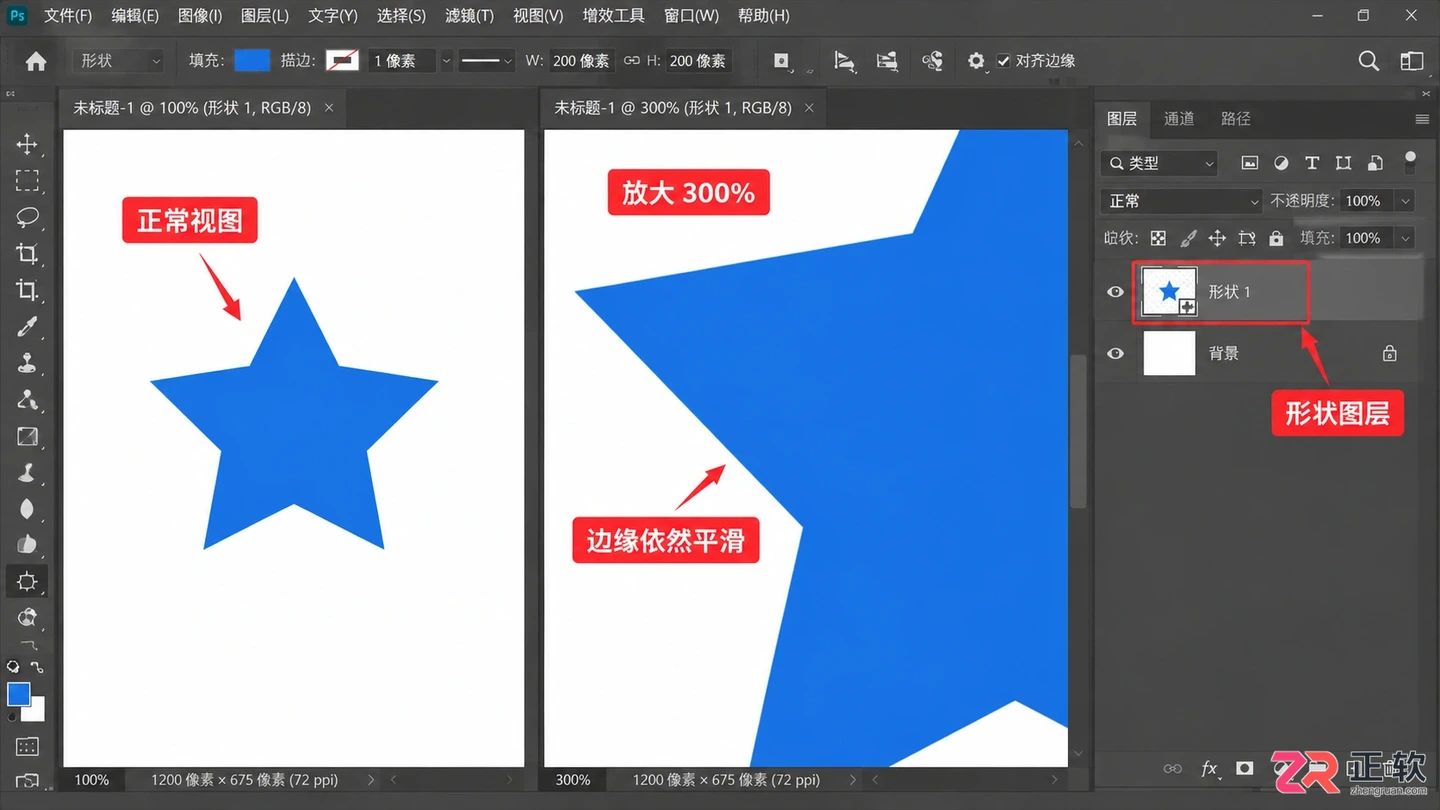Open the 形状 tool mode dropdown

tap(118, 61)
